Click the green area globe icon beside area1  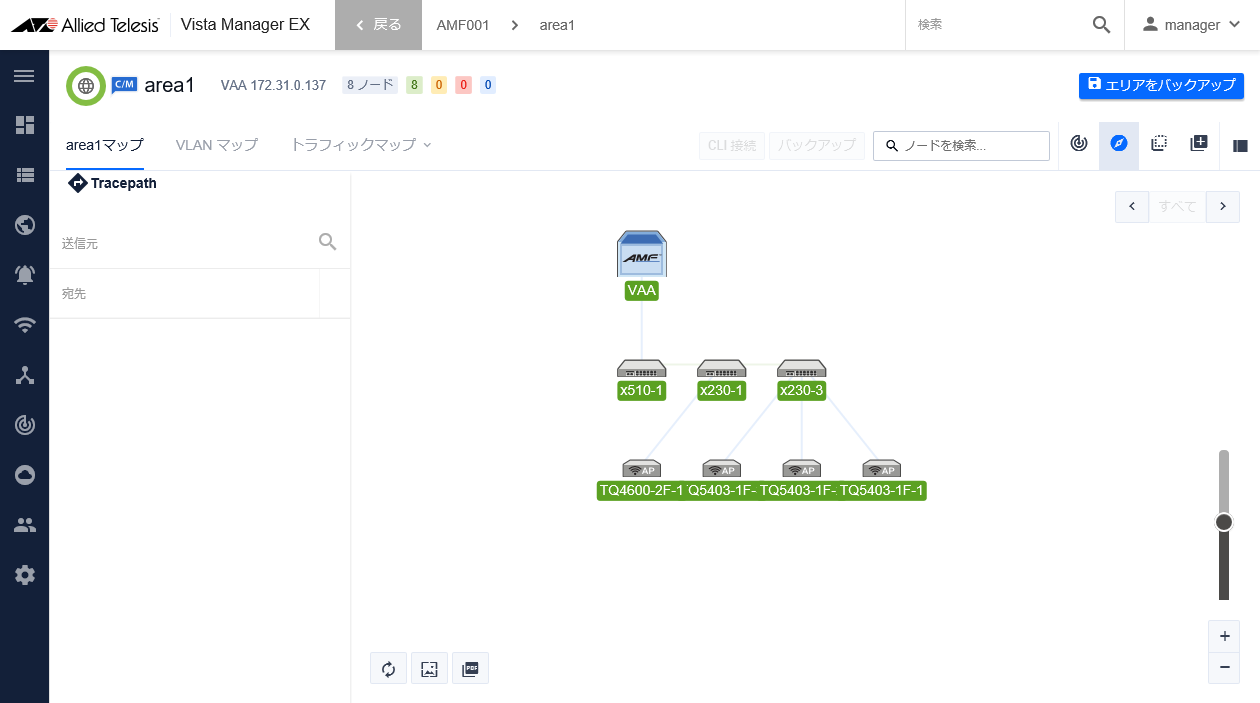pos(86,86)
